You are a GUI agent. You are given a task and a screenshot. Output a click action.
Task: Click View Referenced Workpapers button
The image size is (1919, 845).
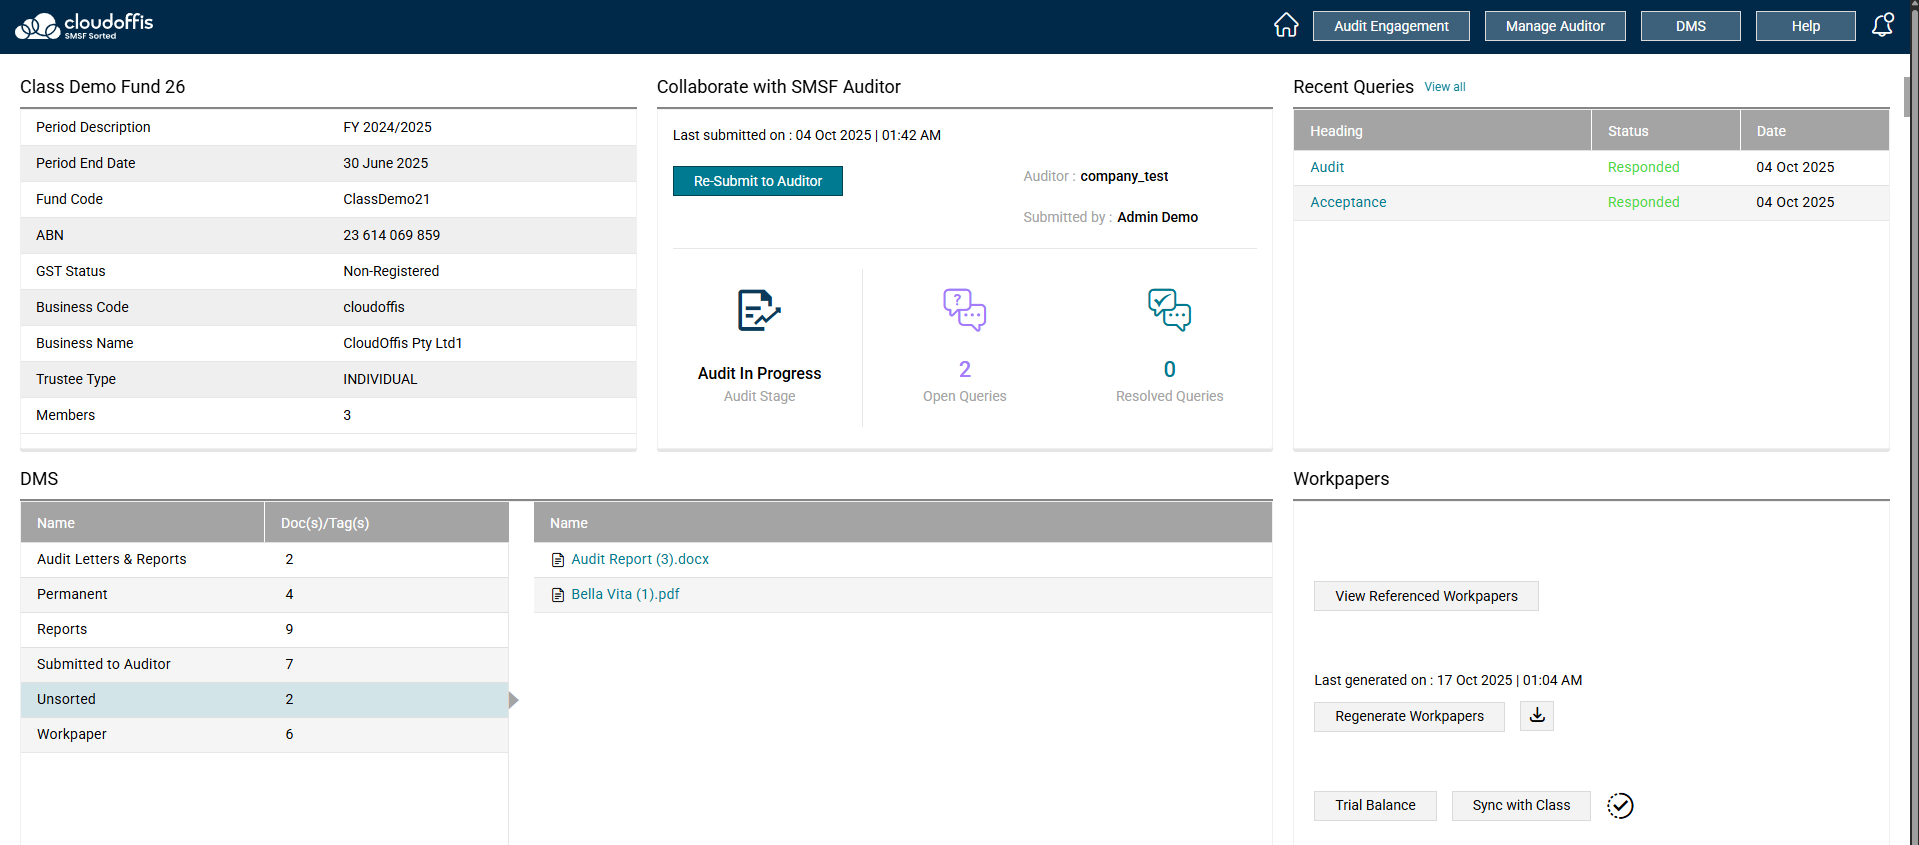click(x=1426, y=596)
